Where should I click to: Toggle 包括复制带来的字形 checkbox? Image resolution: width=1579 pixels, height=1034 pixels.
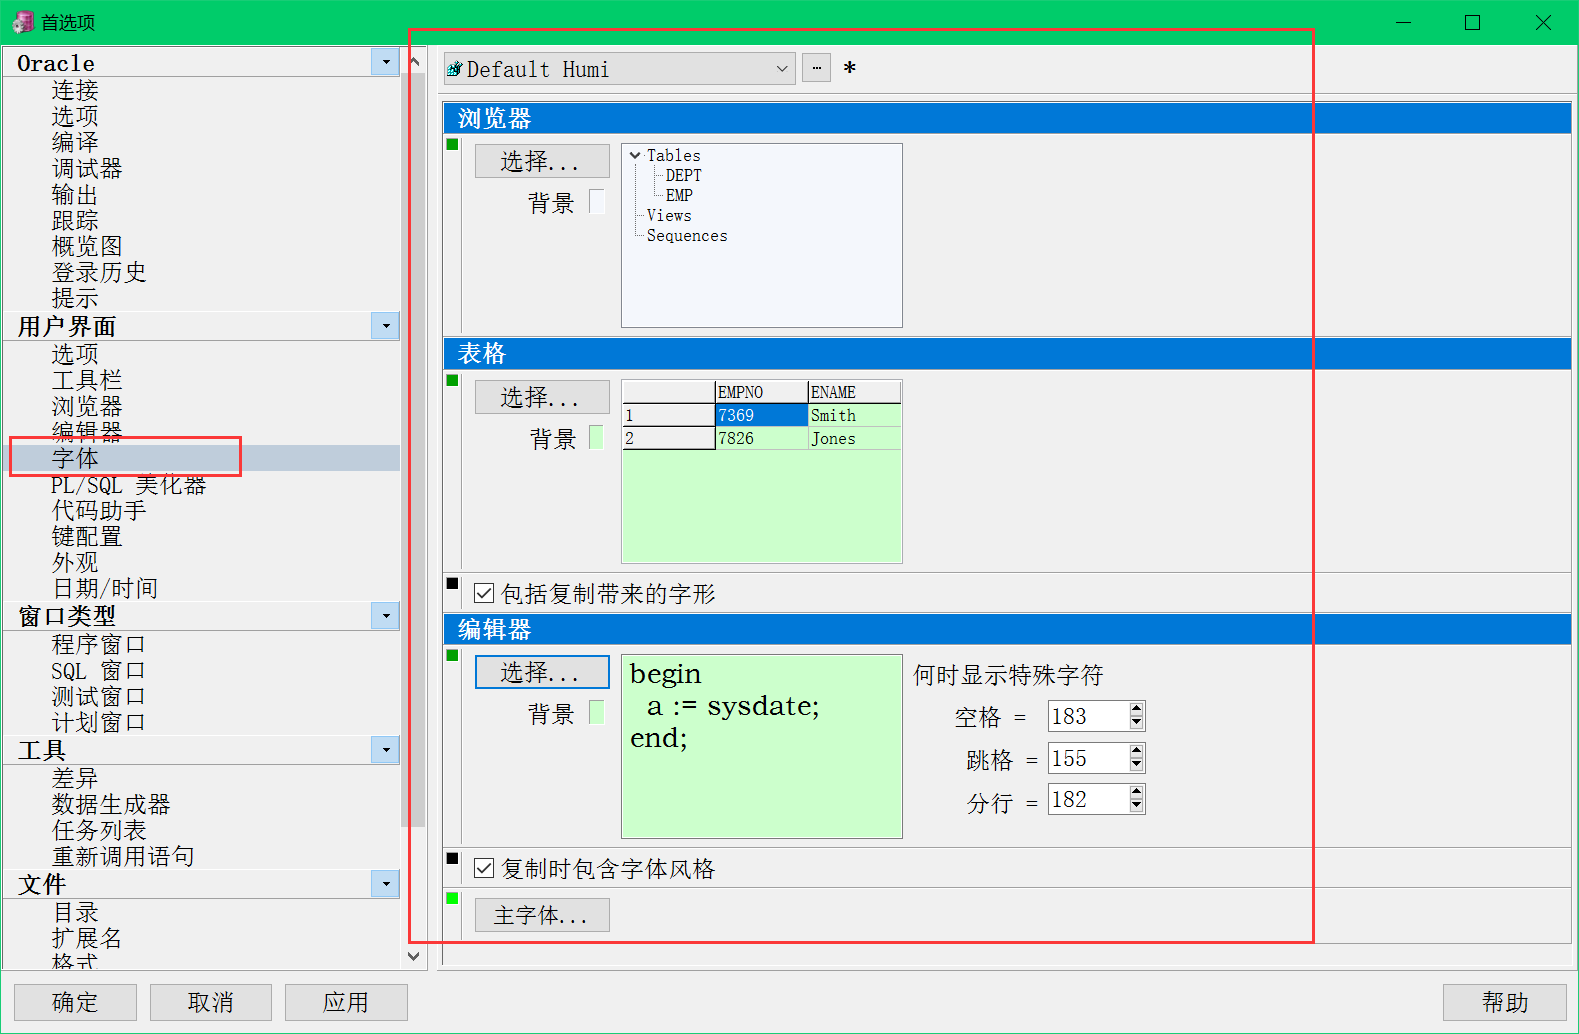click(x=484, y=593)
